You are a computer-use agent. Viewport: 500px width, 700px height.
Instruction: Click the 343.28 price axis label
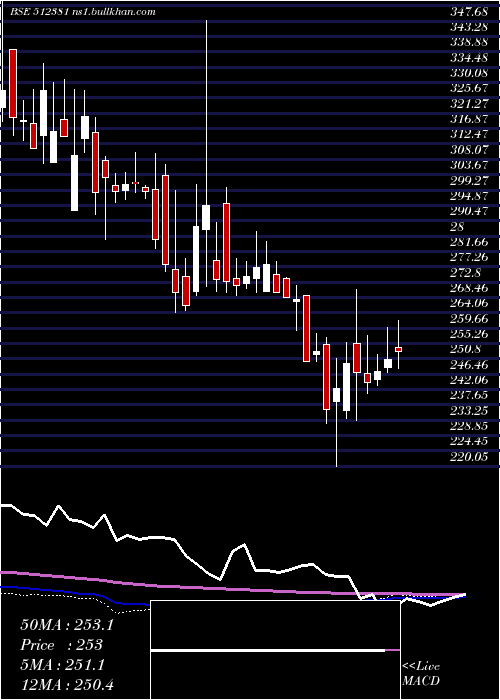468,27
